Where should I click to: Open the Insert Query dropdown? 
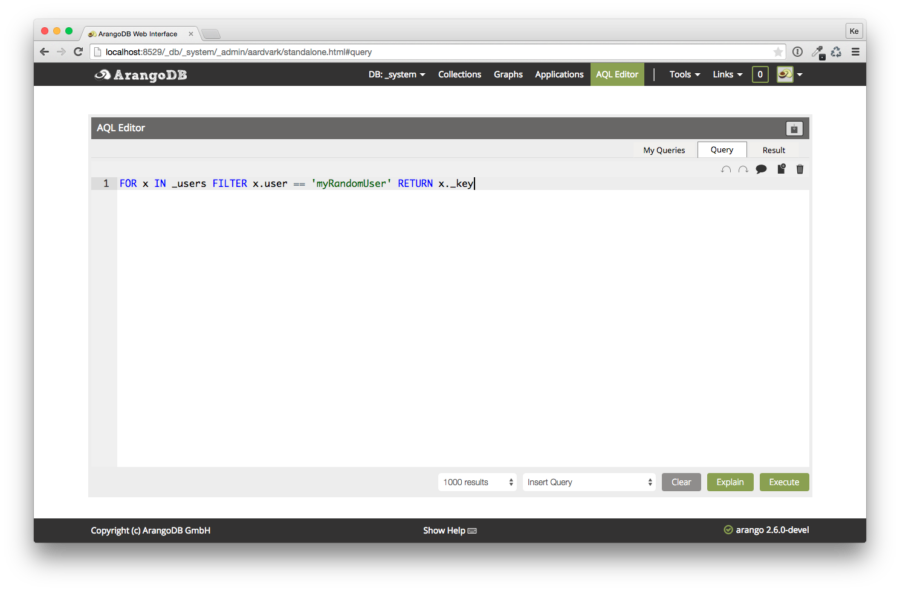click(x=589, y=482)
